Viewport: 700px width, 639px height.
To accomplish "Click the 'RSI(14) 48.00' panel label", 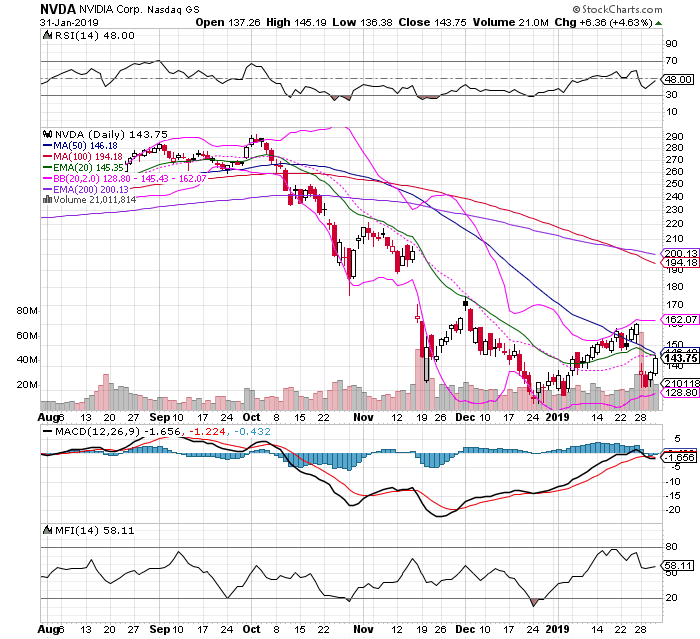I will (94, 36).
